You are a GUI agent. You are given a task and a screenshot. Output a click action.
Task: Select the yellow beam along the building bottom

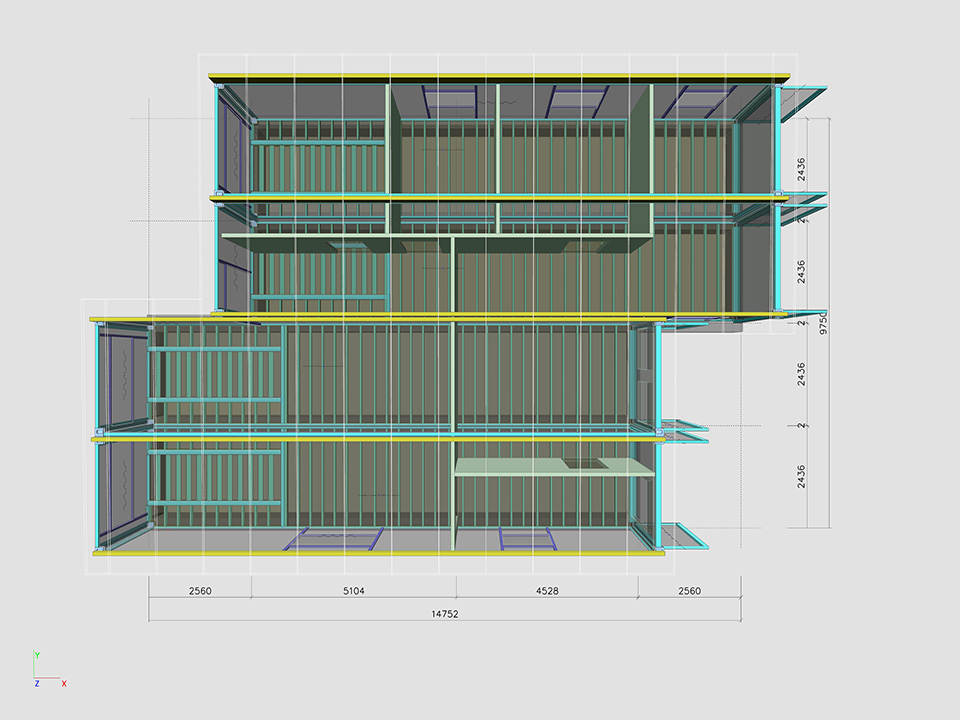[380, 552]
